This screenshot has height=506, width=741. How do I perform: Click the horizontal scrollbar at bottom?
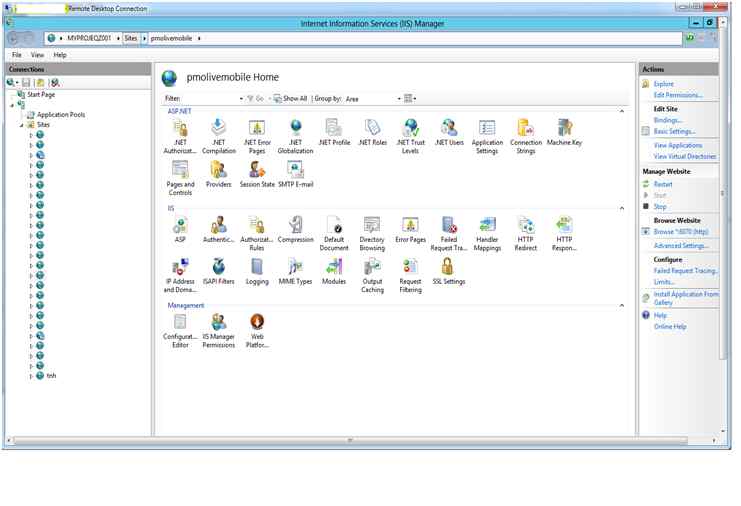350,440
